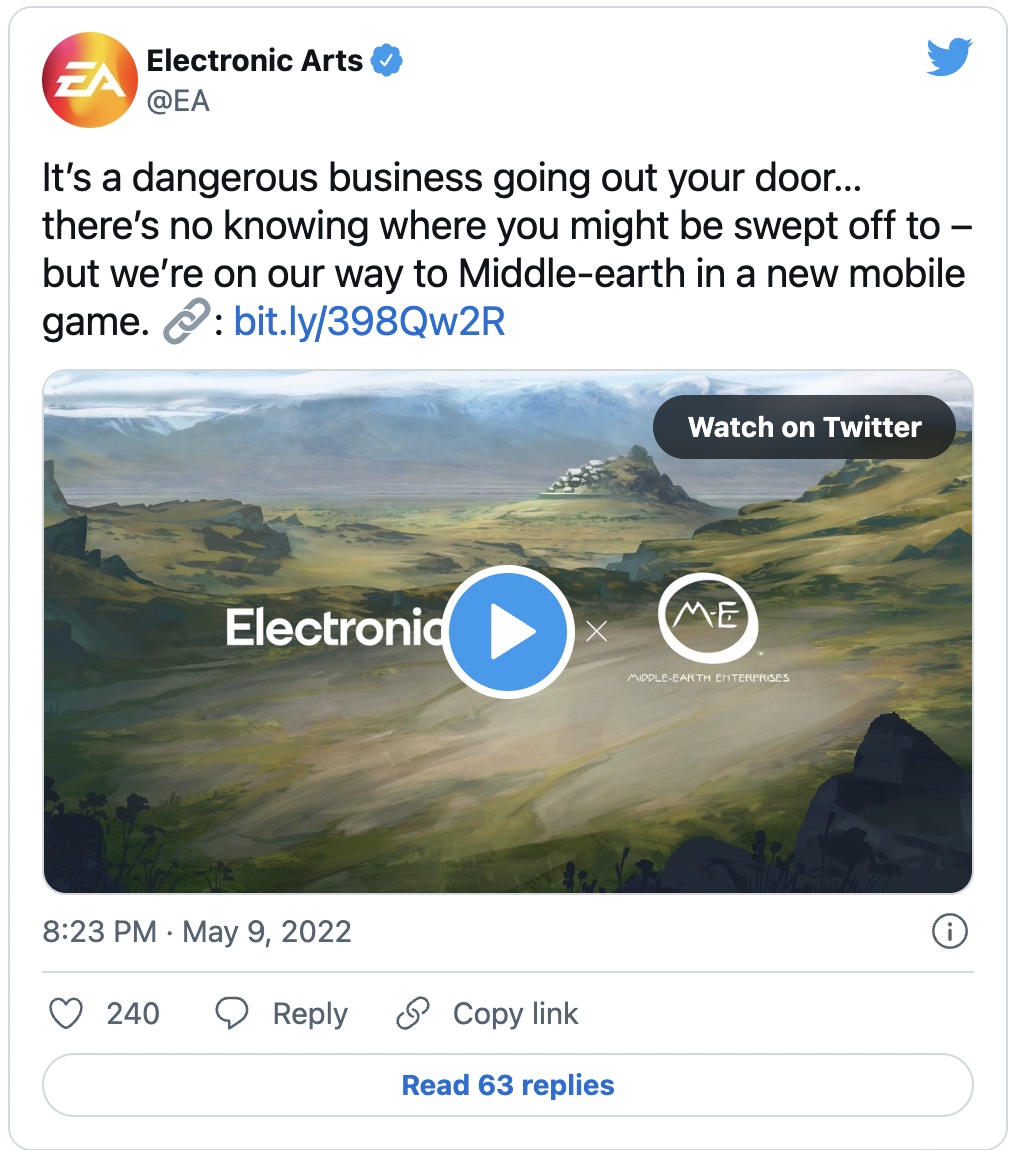The height and width of the screenshot is (1162, 1014).
Task: Like the tweet with the heart icon
Action: click(x=66, y=1014)
